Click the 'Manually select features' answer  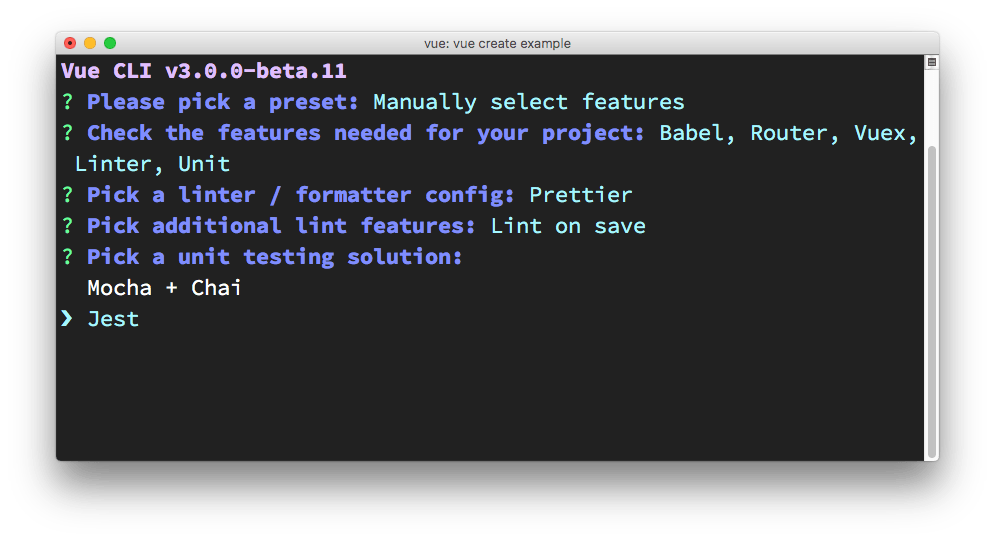(529, 102)
